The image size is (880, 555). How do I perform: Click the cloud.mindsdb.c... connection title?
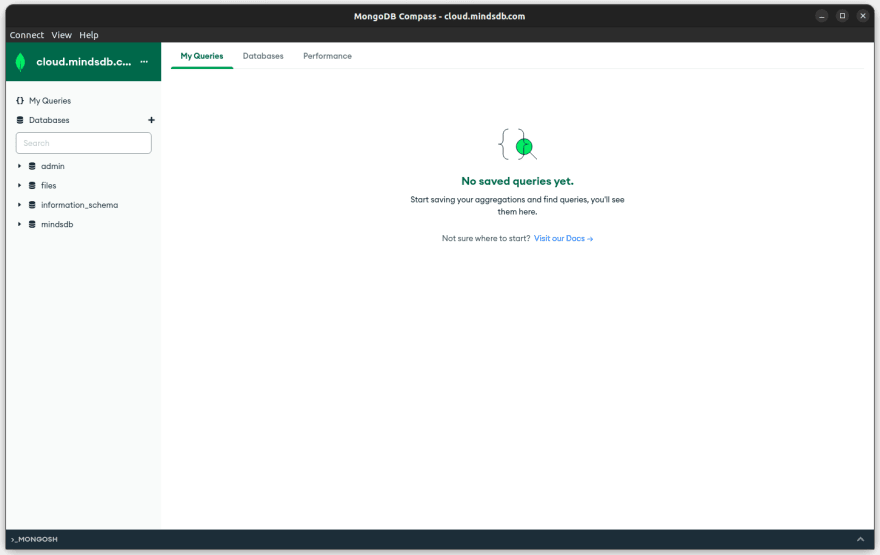pos(84,62)
